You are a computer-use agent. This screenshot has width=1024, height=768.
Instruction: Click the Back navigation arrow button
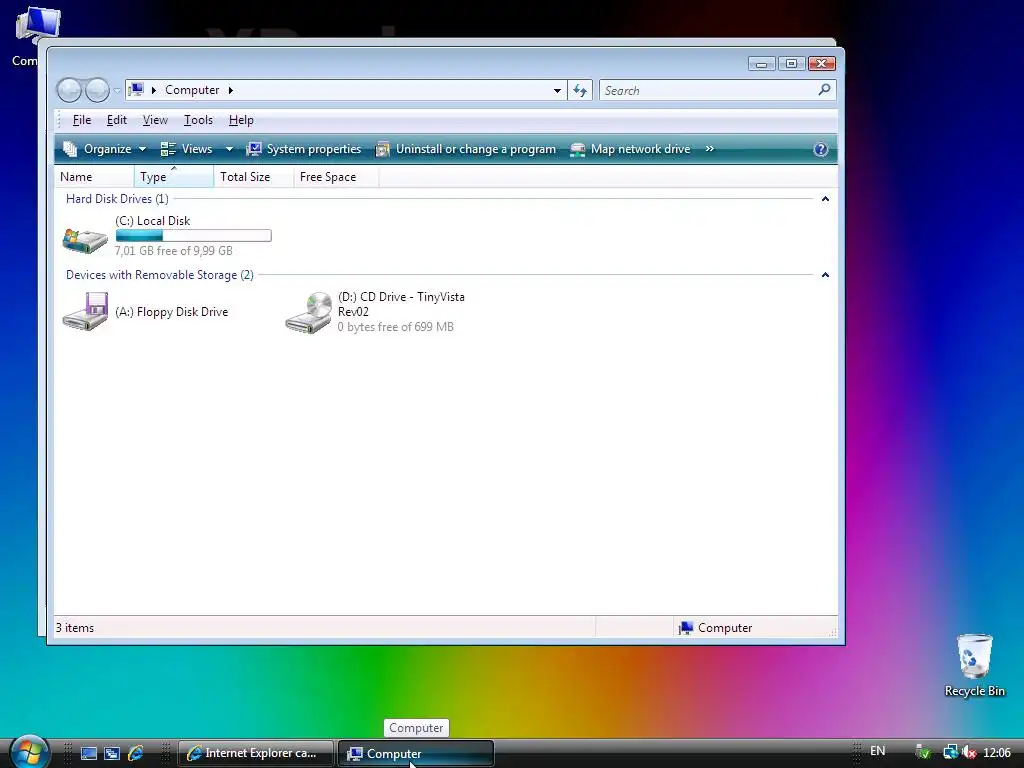pyautogui.click(x=69, y=90)
